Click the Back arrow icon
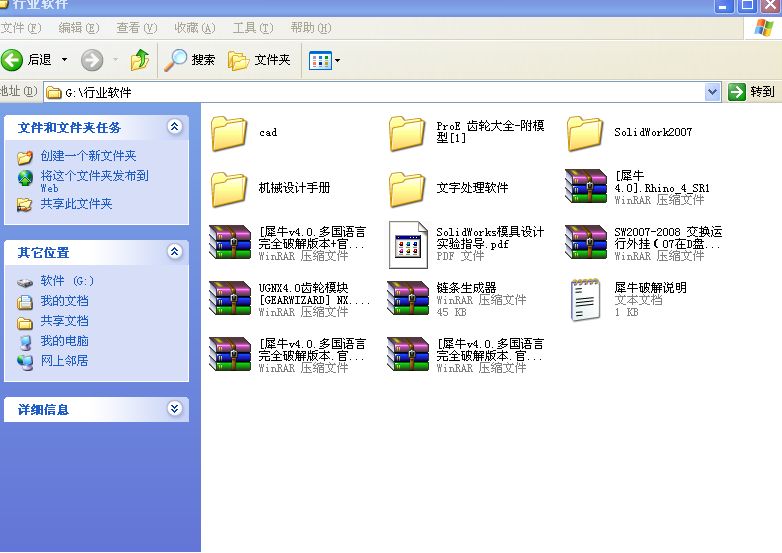Screen dimensions: 782x553 click(x=12, y=60)
